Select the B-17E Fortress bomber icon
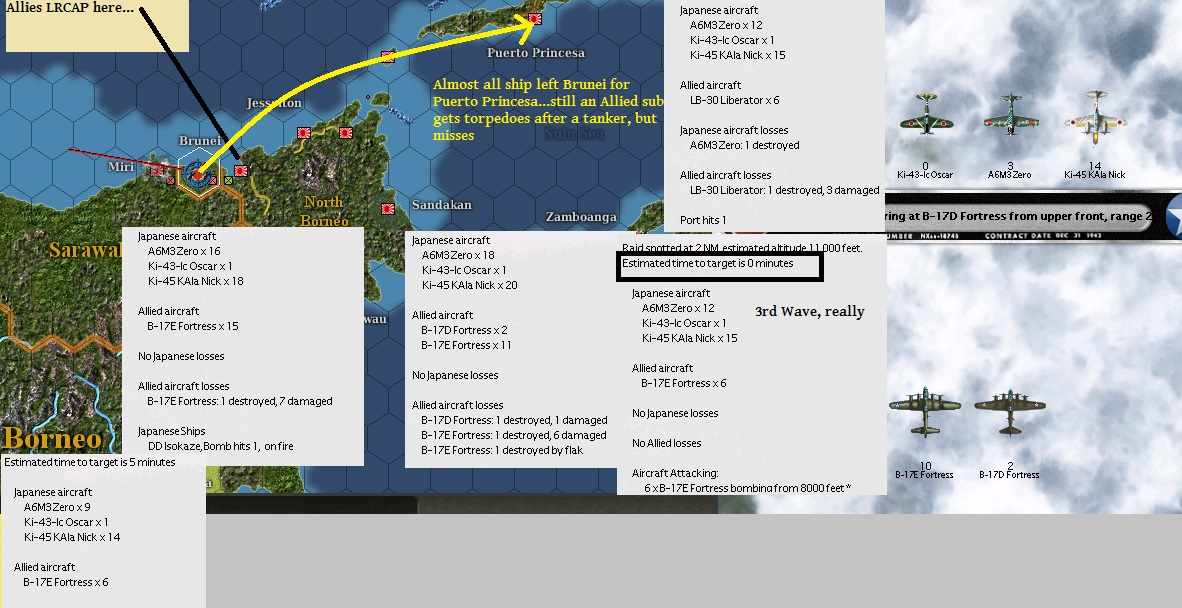The image size is (1182, 608). 925,411
